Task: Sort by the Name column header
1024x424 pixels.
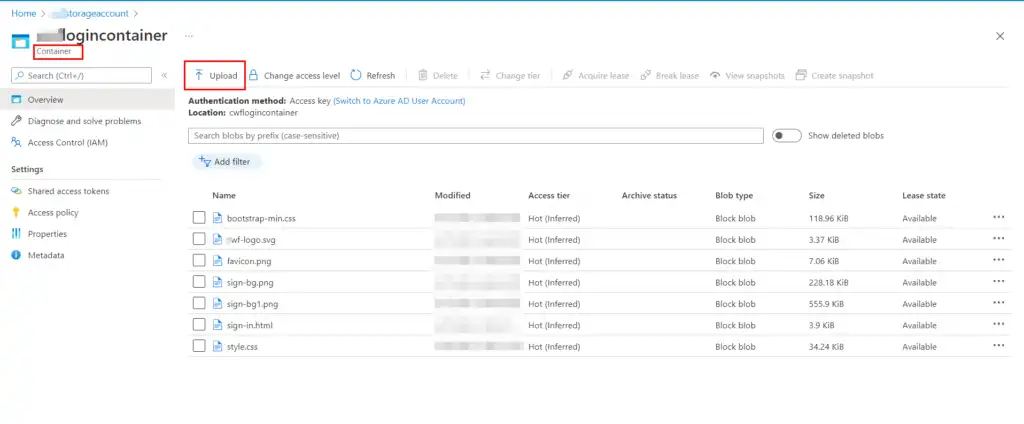Action: [224, 195]
